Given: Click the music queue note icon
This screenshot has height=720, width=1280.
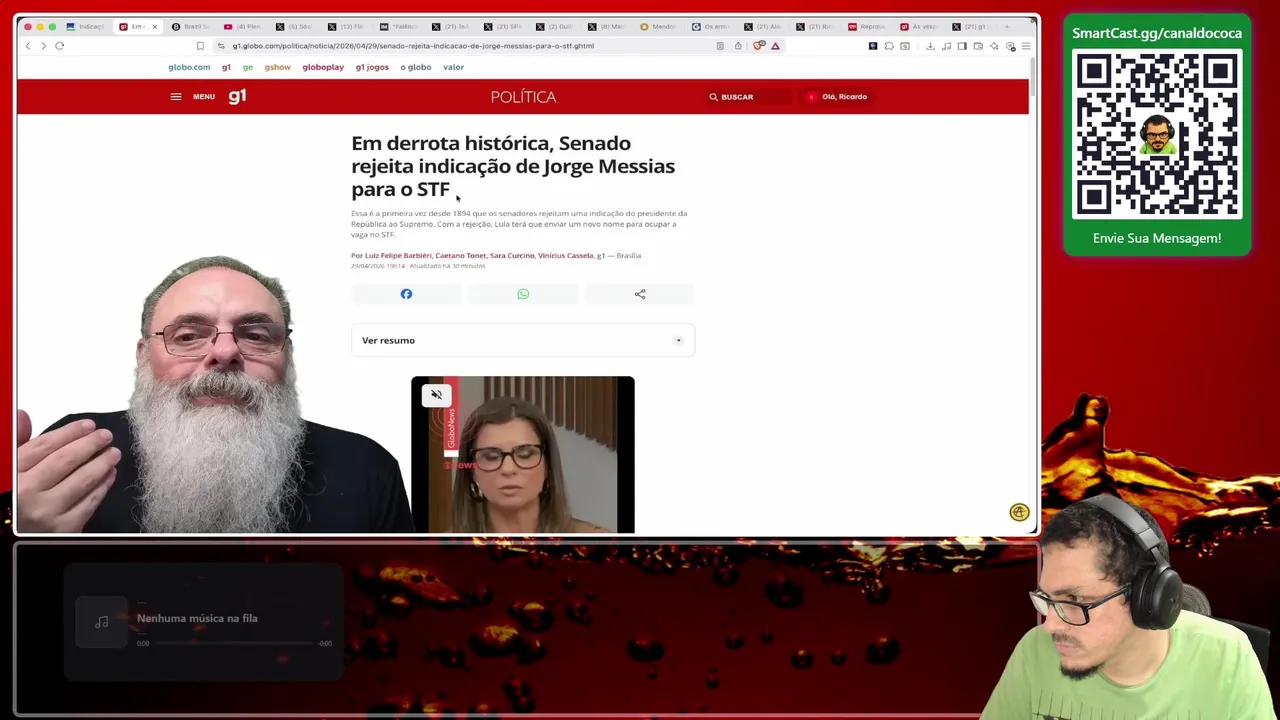Looking at the screenshot, I should [x=101, y=622].
